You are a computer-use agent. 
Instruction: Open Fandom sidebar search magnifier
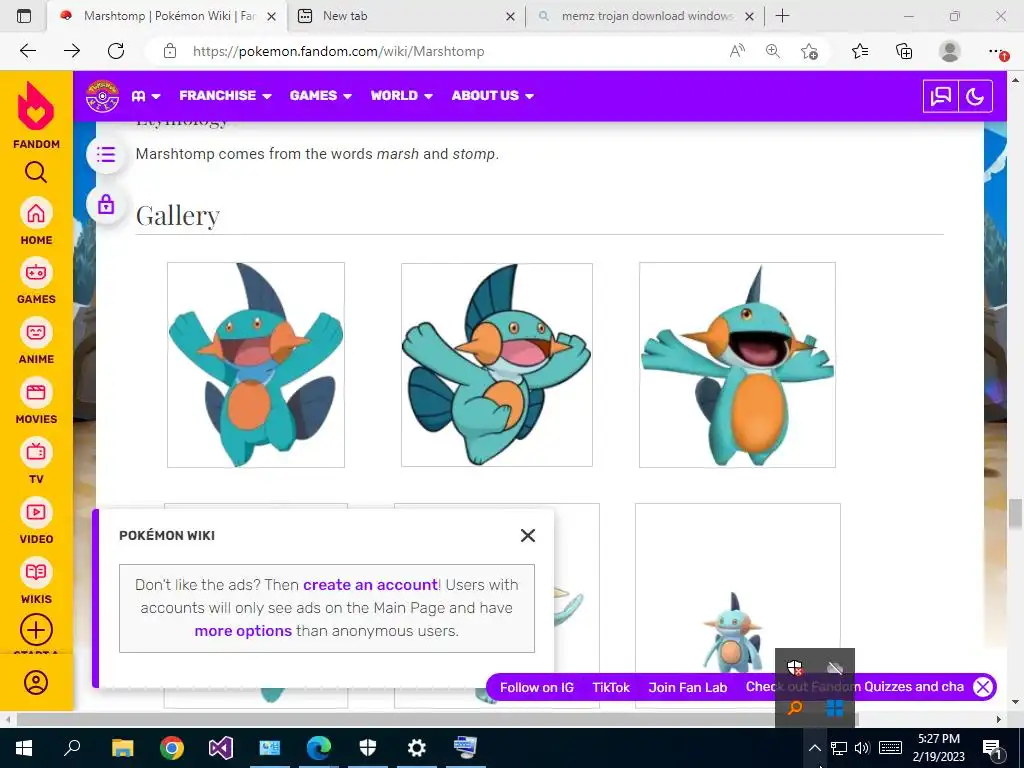(x=36, y=172)
